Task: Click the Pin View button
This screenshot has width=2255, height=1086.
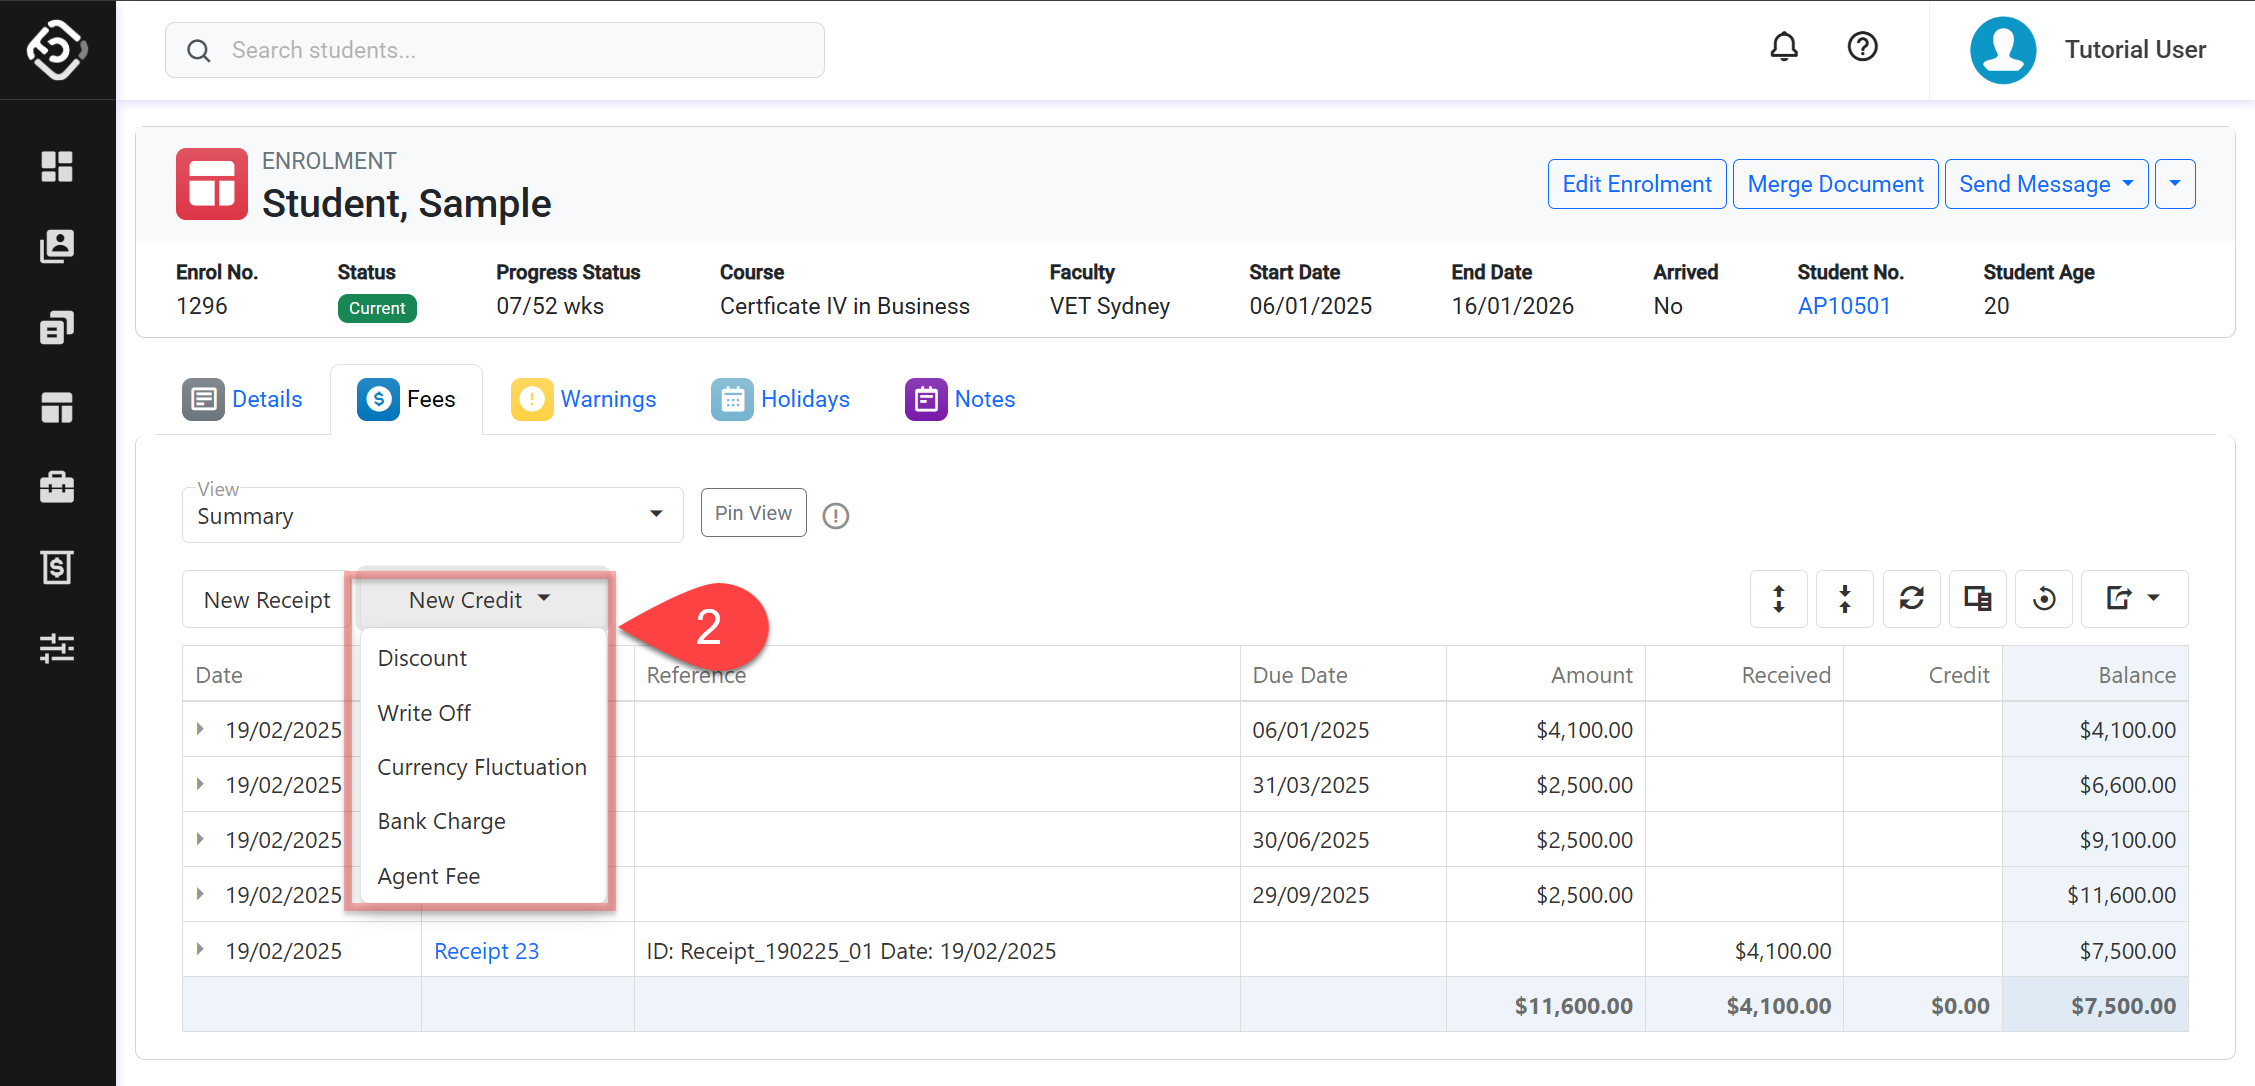Action: 753,513
